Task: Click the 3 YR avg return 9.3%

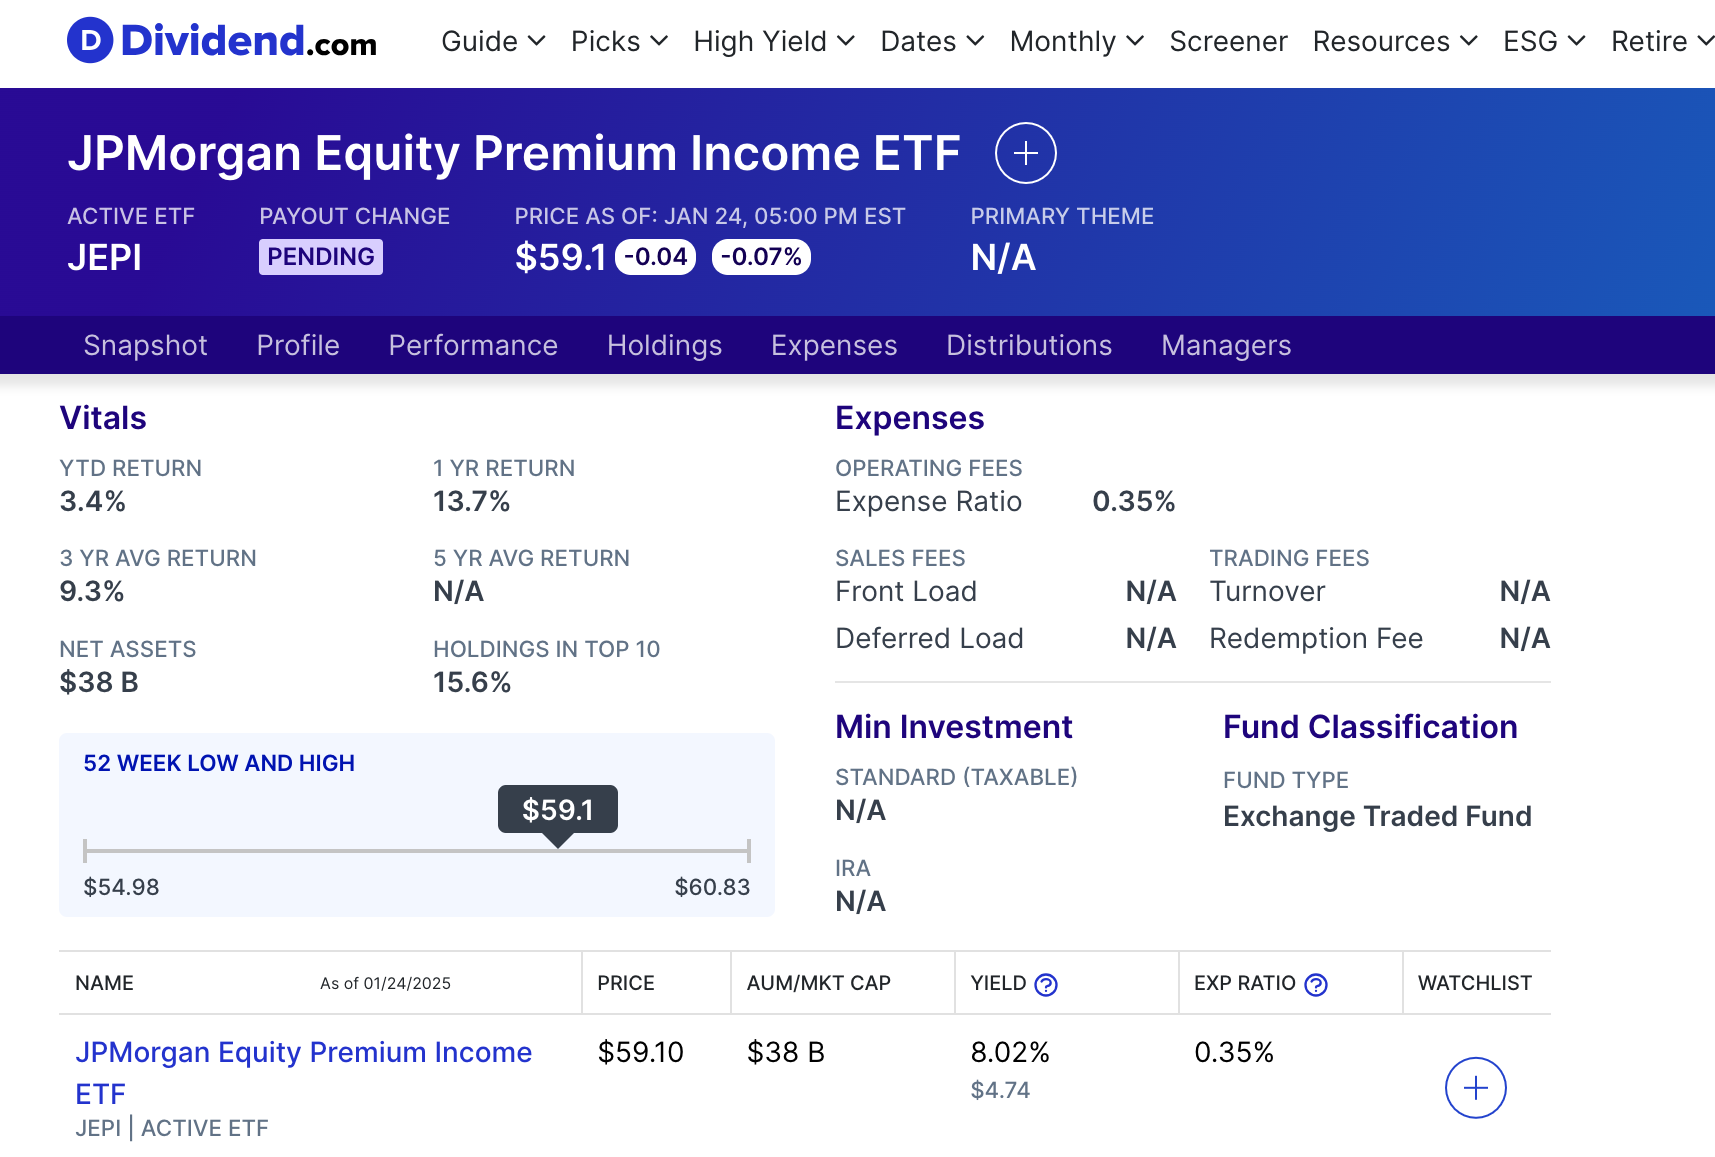Action: pyautogui.click(x=92, y=591)
